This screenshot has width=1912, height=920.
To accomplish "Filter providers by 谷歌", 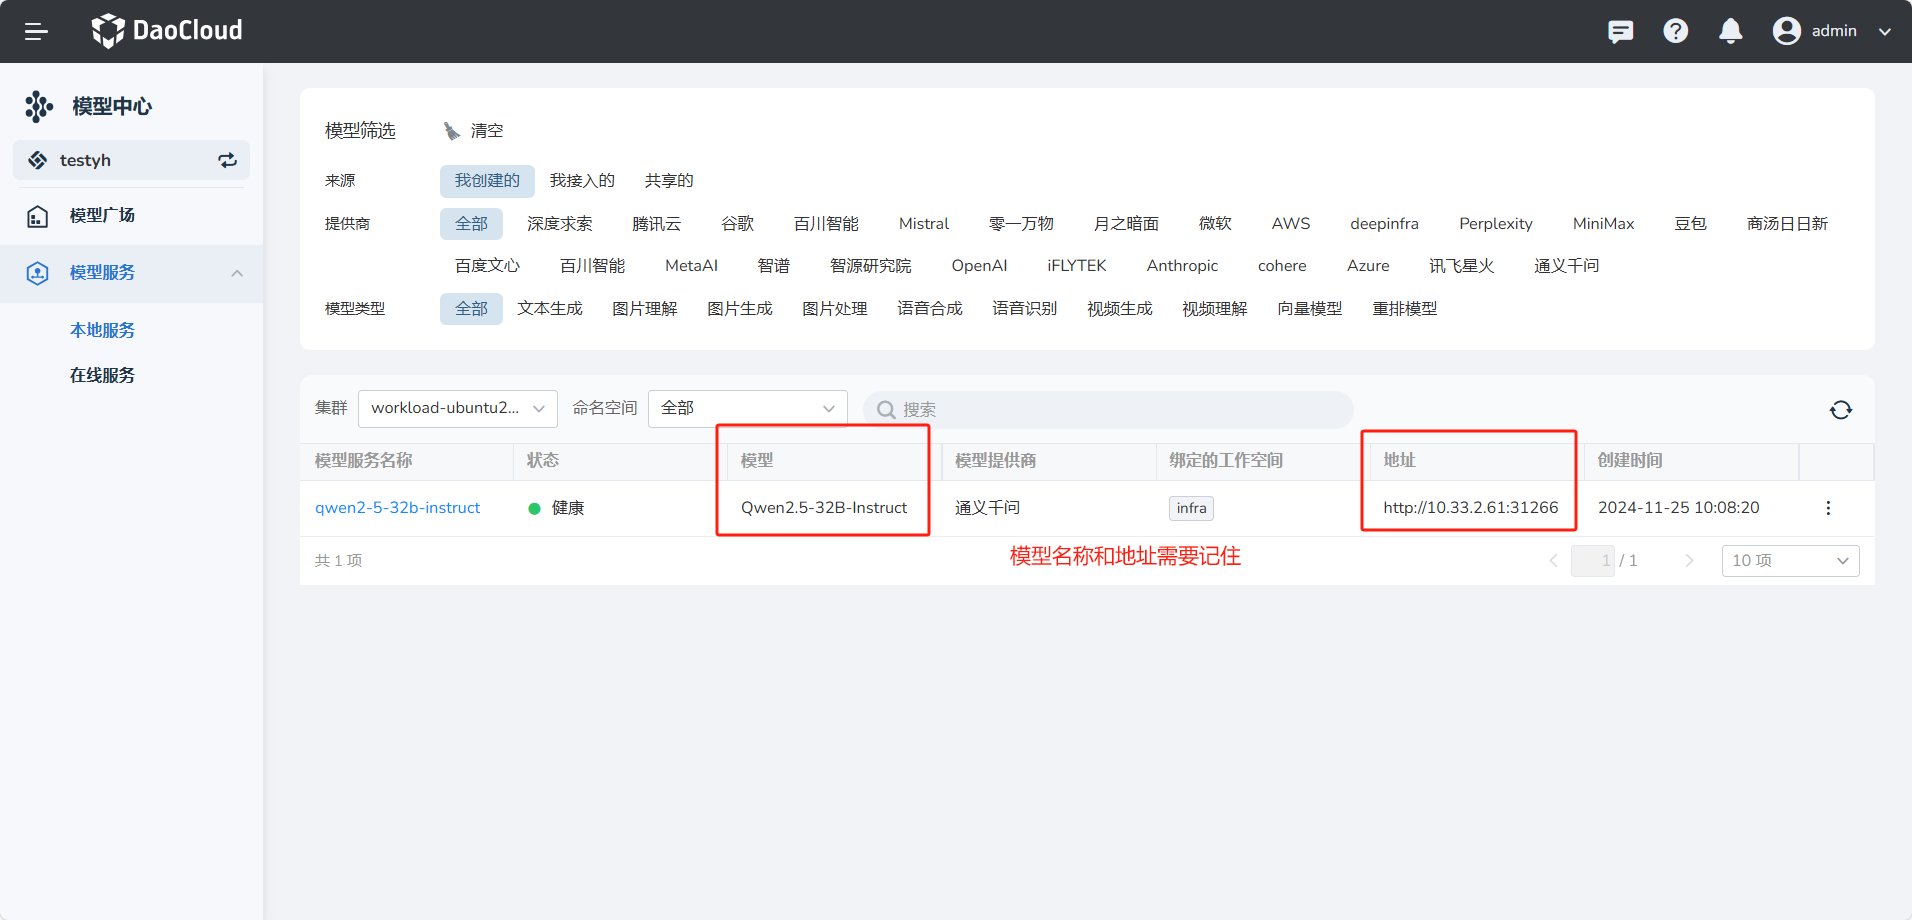I will click(x=737, y=224).
